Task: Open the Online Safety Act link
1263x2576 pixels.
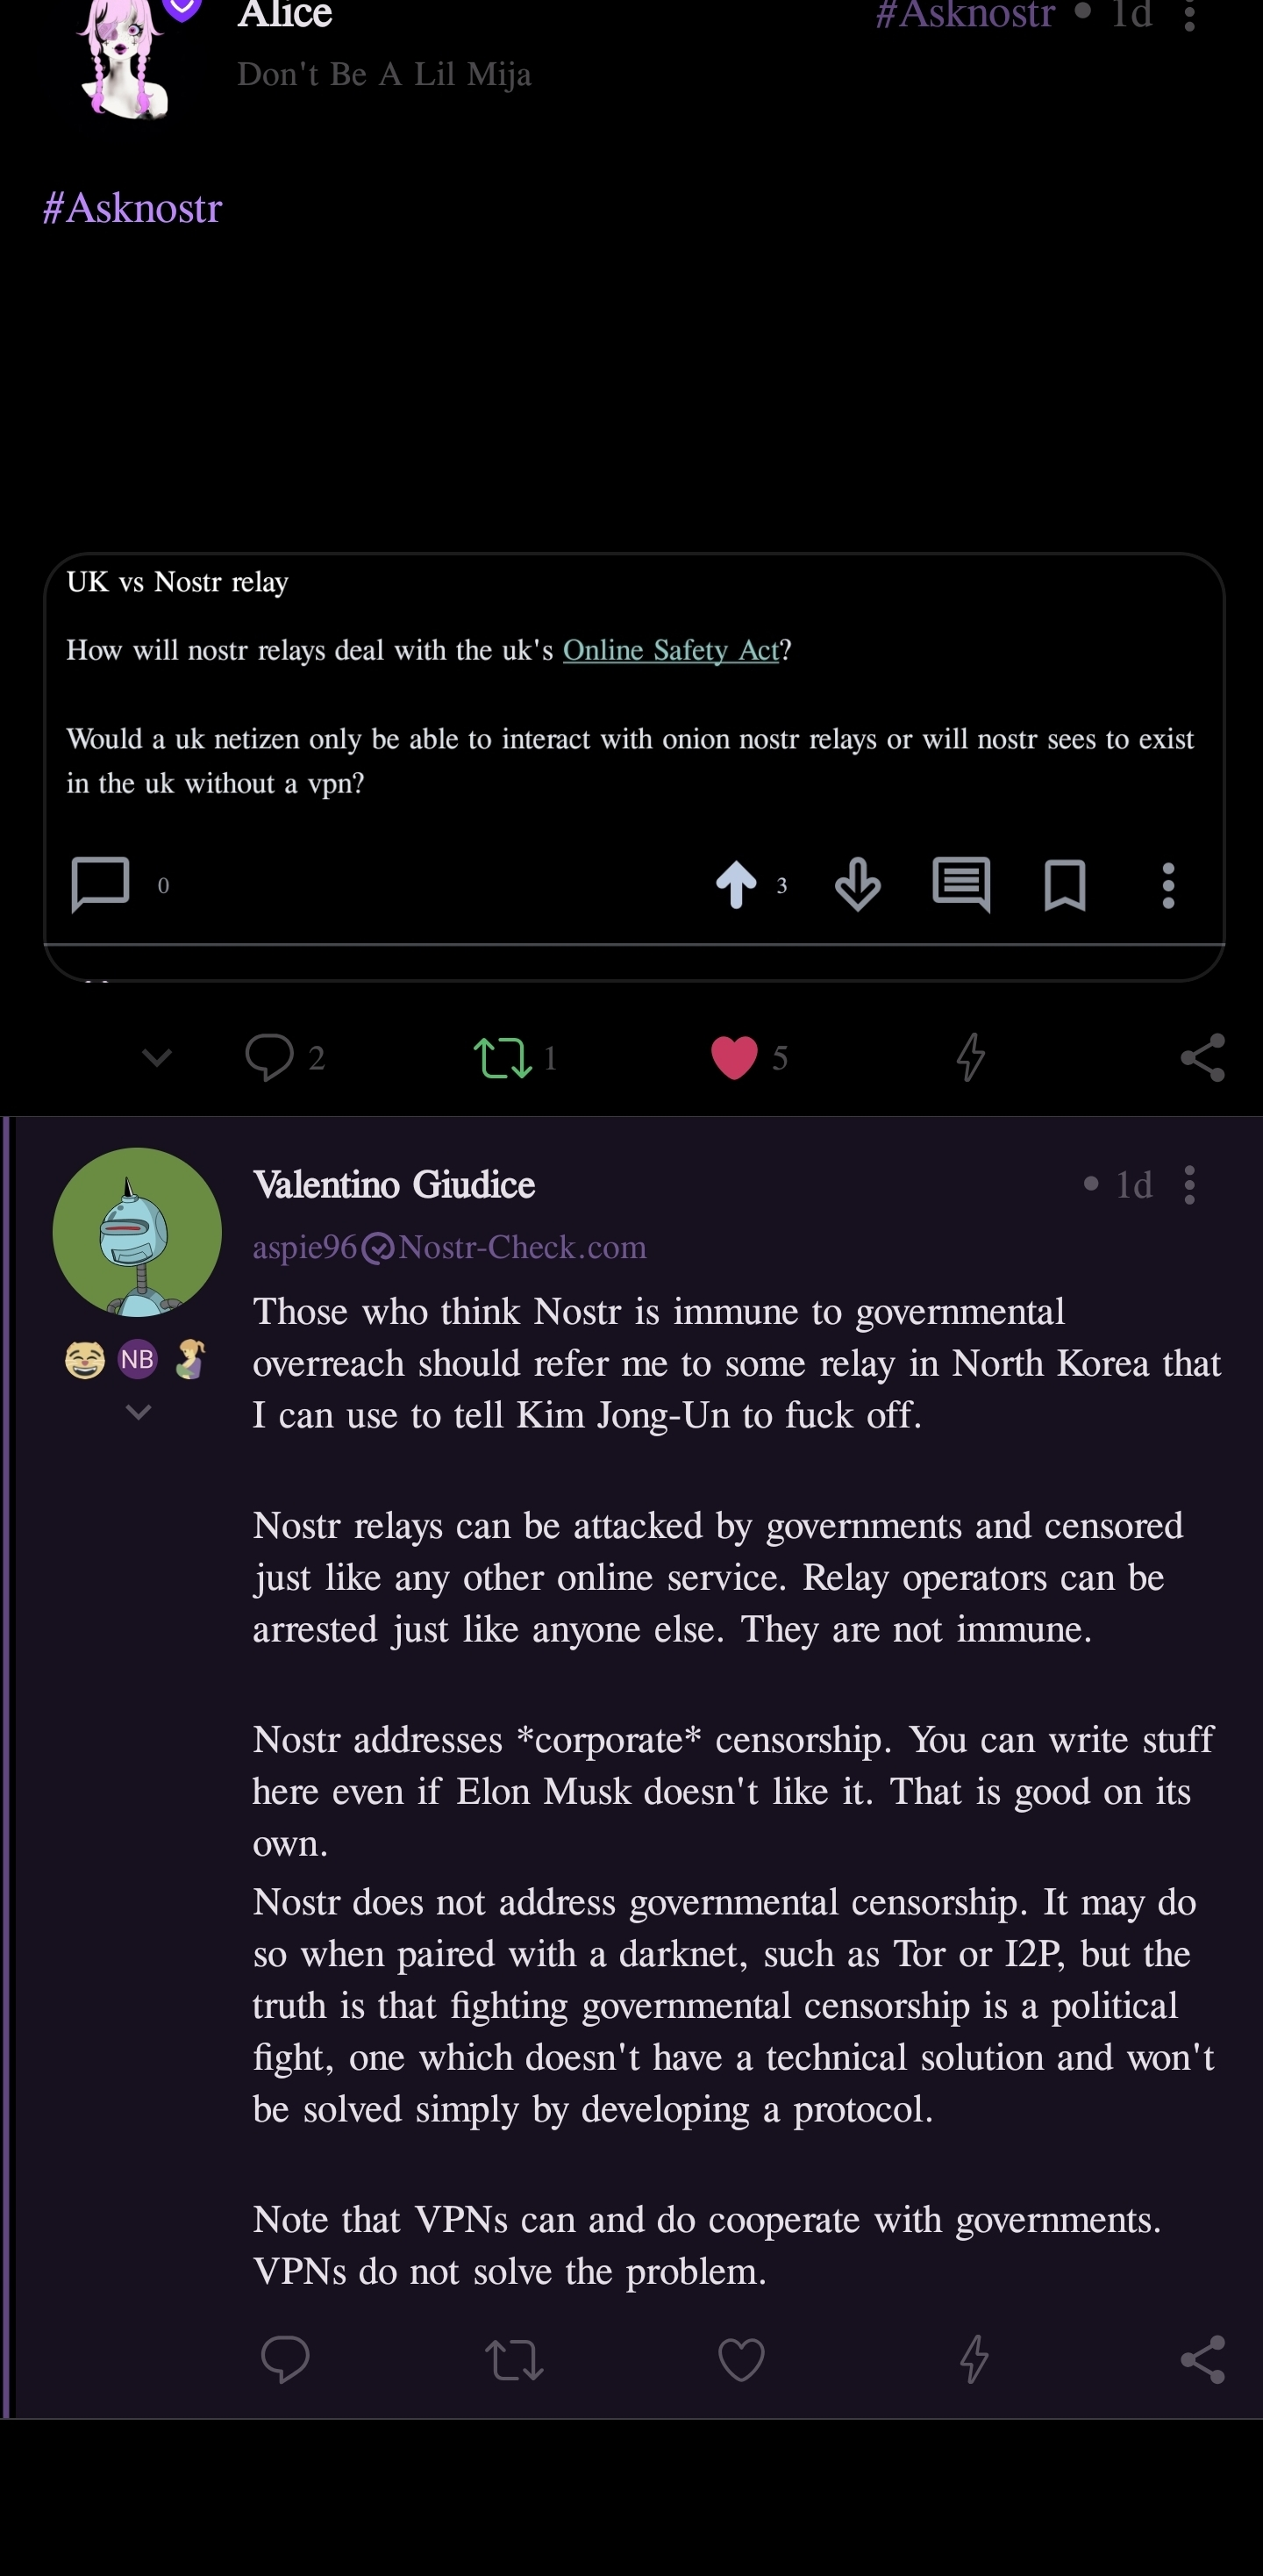Action: (x=670, y=651)
